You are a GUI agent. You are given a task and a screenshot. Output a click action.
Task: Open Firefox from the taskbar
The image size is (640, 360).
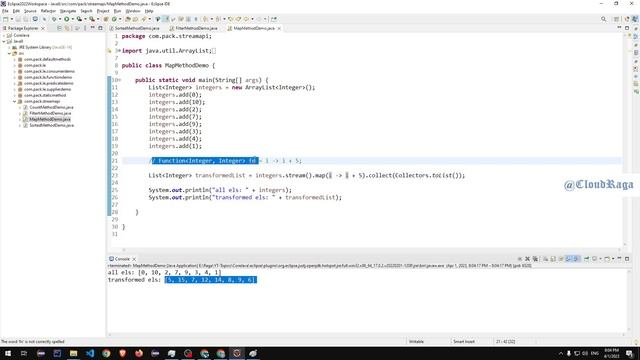pyautogui.click(x=139, y=353)
